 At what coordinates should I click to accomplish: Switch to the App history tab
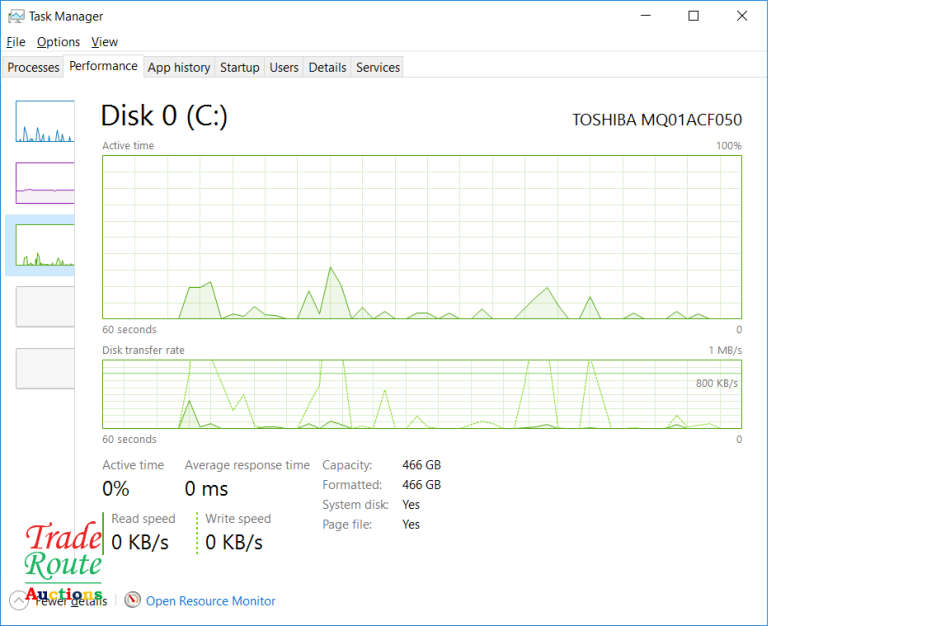click(179, 67)
